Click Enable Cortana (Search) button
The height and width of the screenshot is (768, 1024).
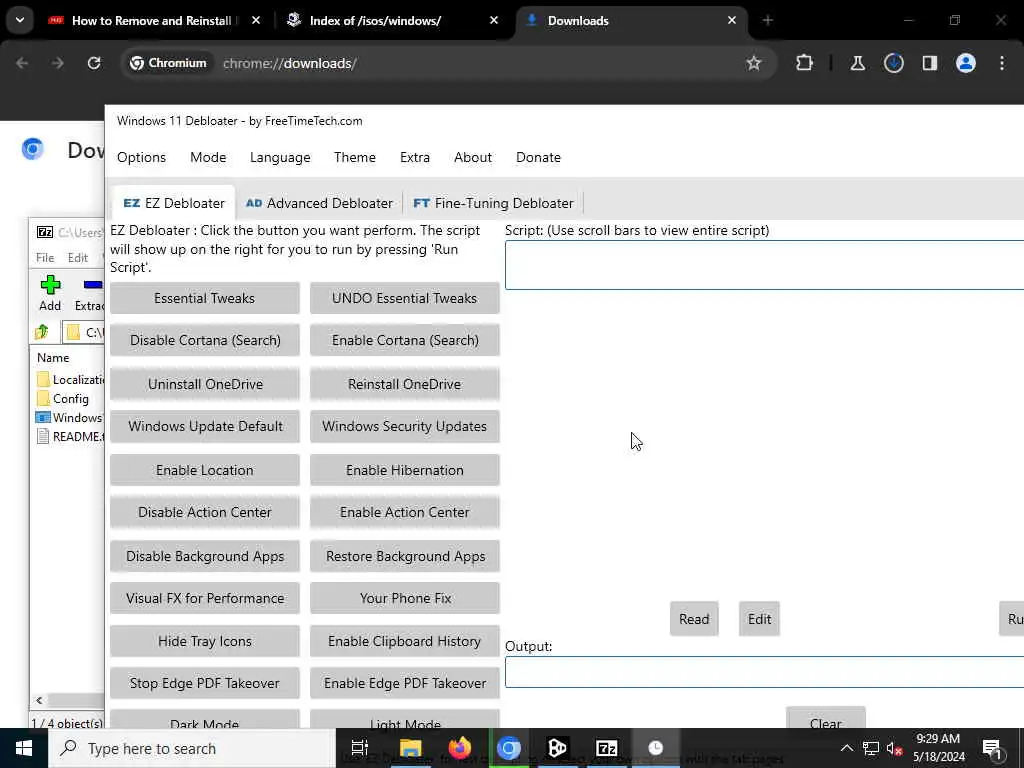405,340
